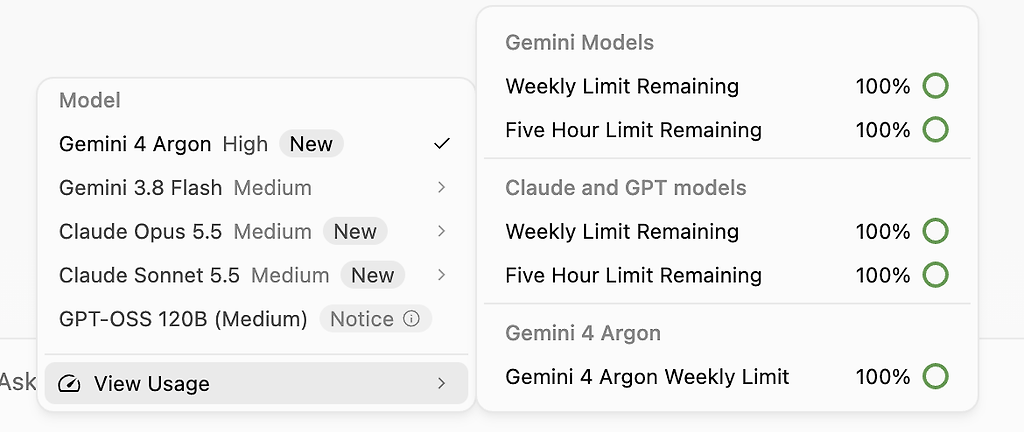Viewport: 1024px width, 432px height.
Task: Pick Claude Sonnet 5.5 Medium entry
Action: click(x=256, y=275)
